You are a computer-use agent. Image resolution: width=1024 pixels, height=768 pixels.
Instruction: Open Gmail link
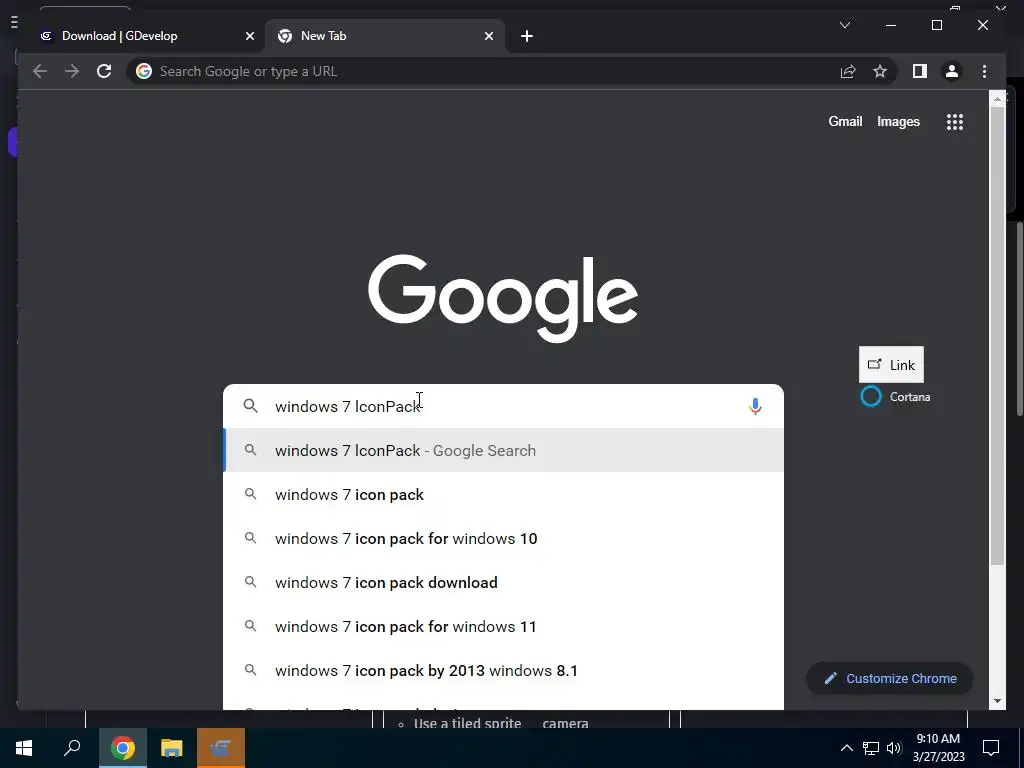coord(845,121)
